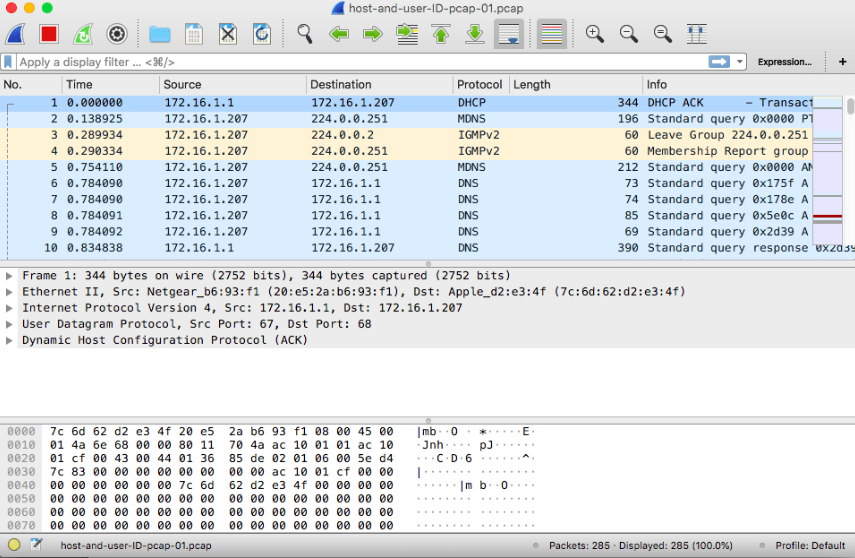The image size is (855, 558).
Task: Save this capture file icon
Action: tap(194, 34)
